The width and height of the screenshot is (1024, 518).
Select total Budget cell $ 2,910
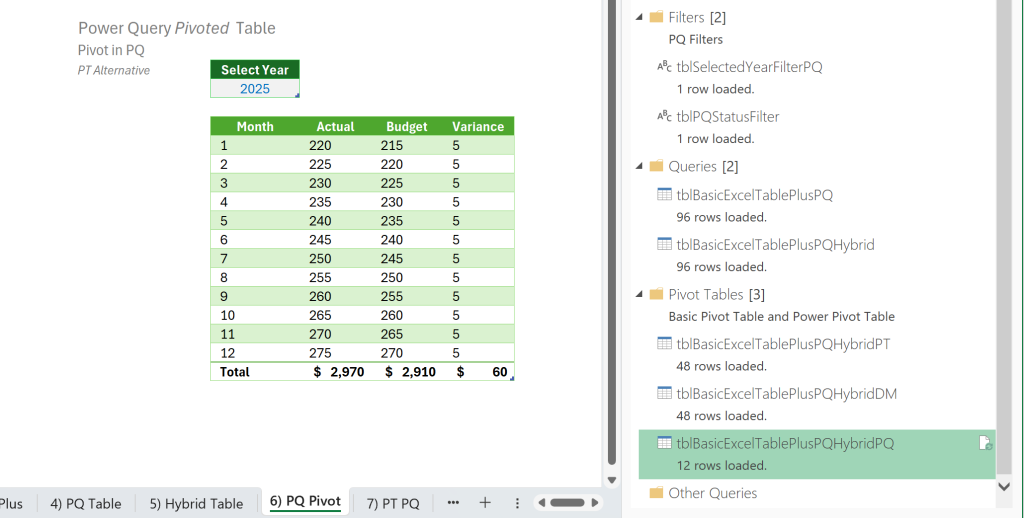(406, 372)
